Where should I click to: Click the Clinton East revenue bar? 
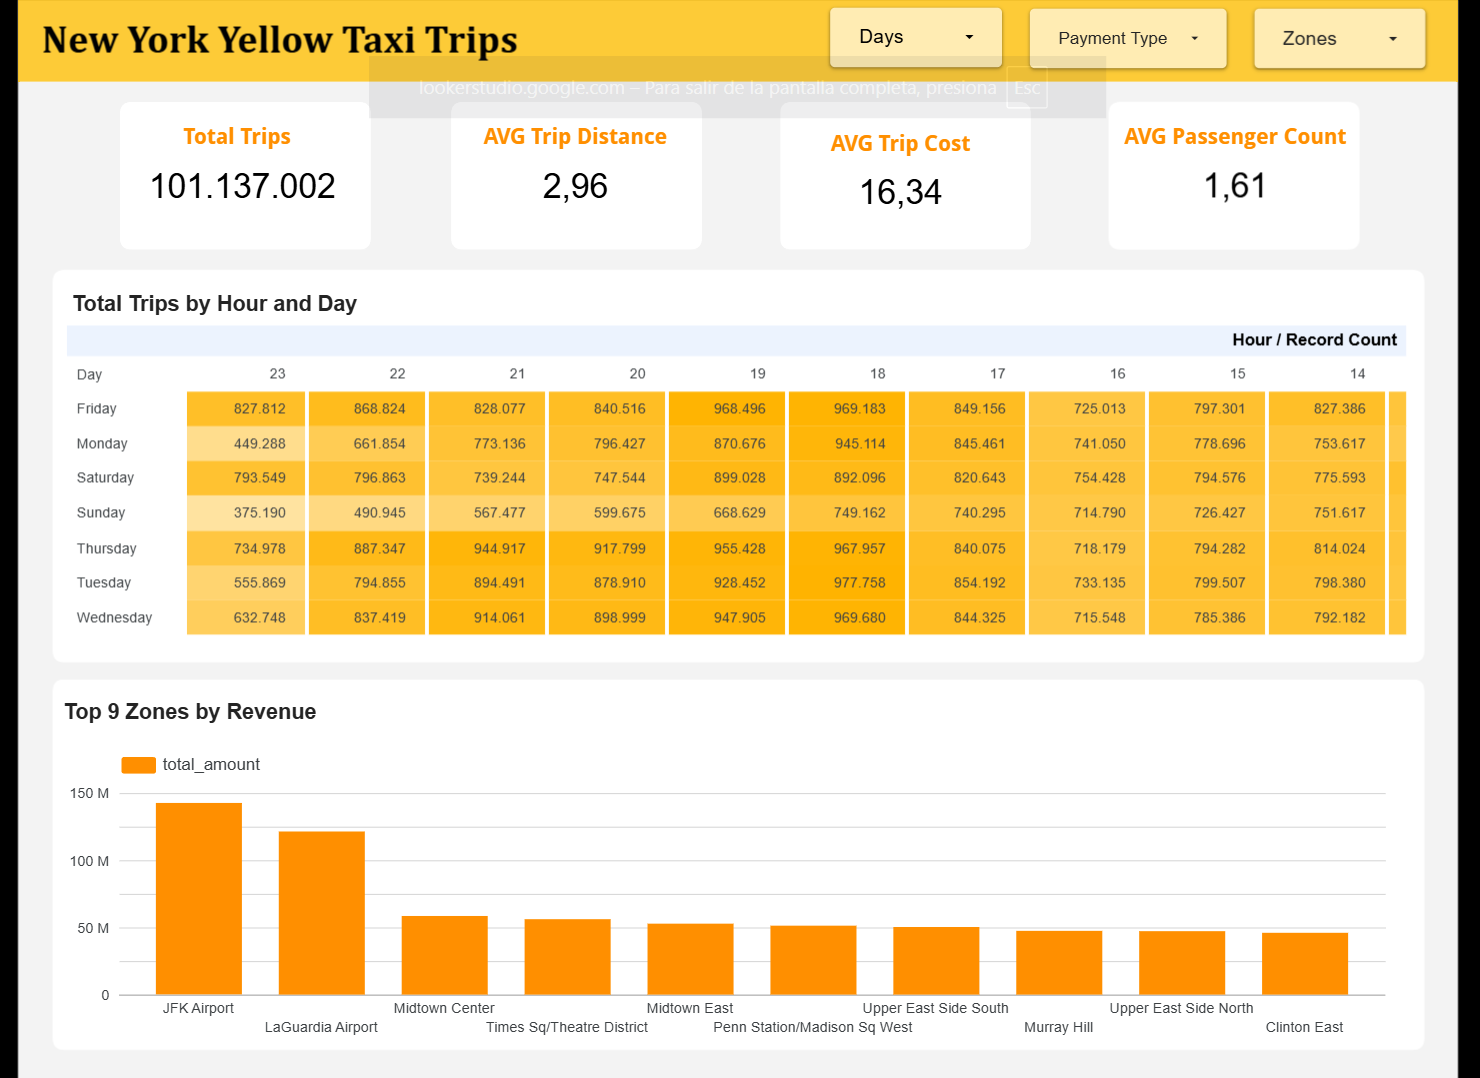(x=1304, y=963)
